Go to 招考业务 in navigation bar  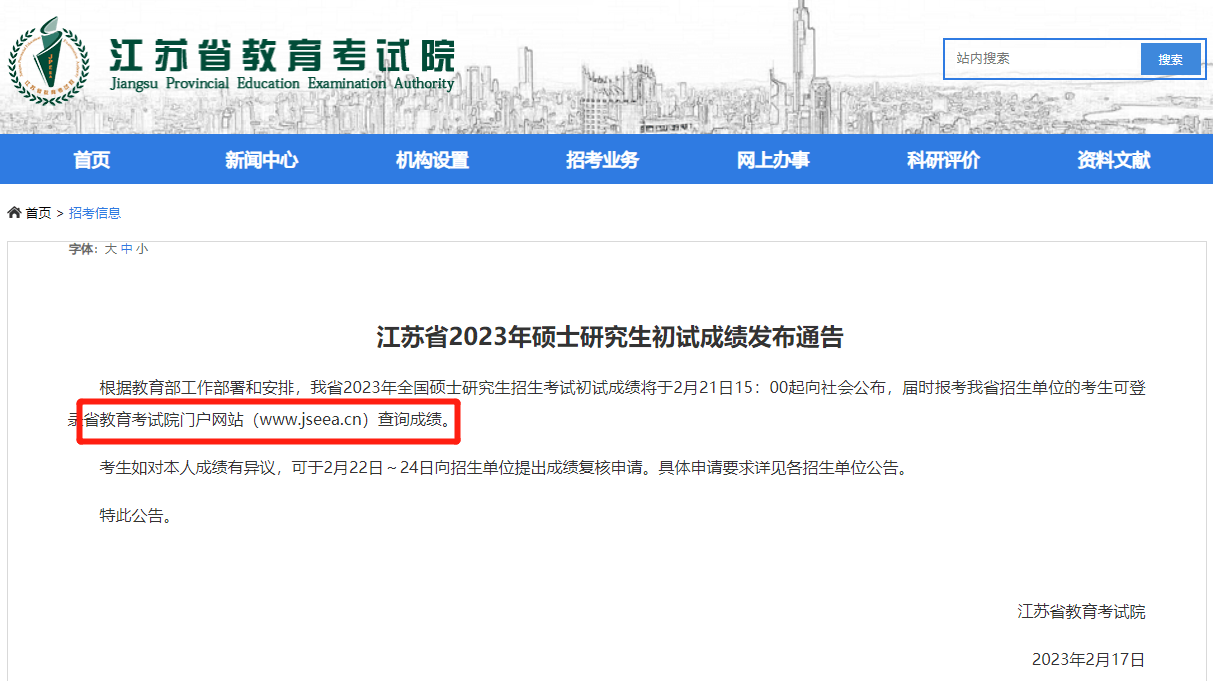click(x=602, y=160)
